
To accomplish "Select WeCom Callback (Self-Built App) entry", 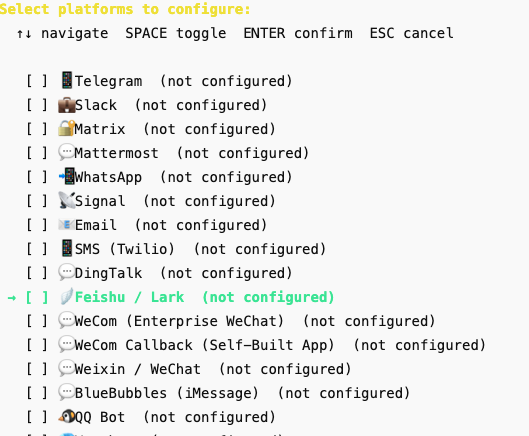I will pyautogui.click(x=256, y=345).
